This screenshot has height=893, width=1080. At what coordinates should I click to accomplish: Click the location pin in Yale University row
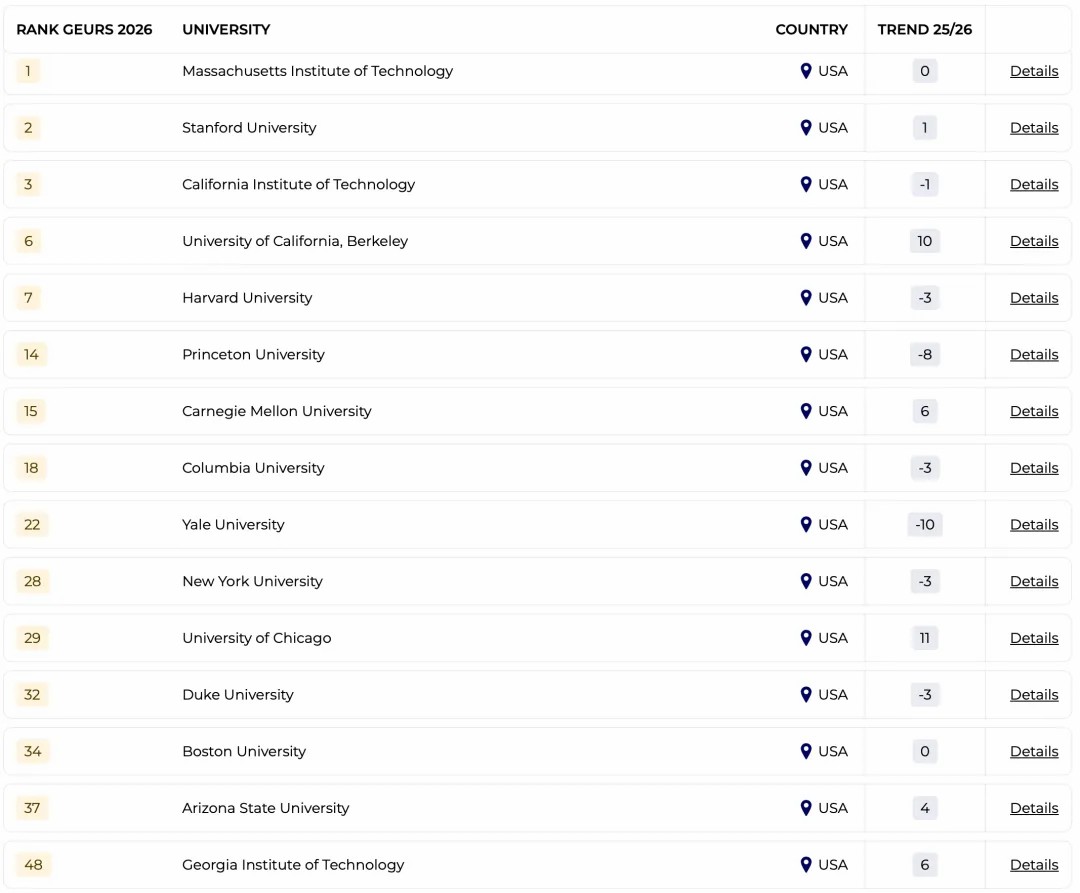(x=806, y=525)
